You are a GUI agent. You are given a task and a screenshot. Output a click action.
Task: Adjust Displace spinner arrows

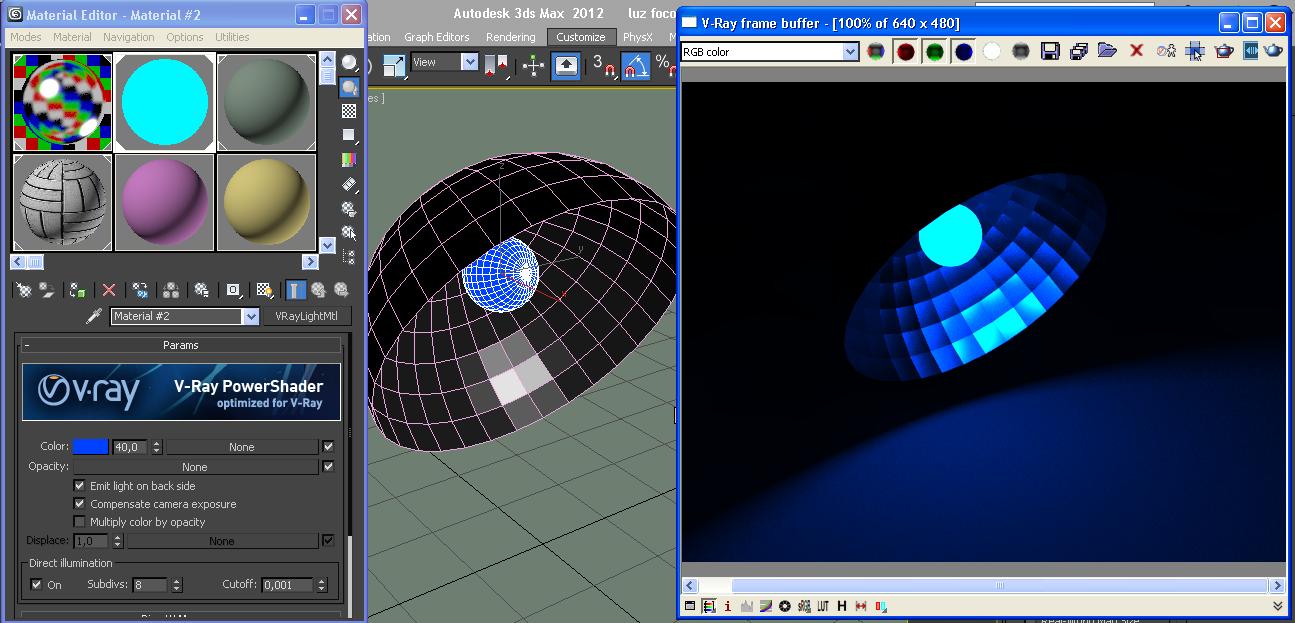click(117, 541)
